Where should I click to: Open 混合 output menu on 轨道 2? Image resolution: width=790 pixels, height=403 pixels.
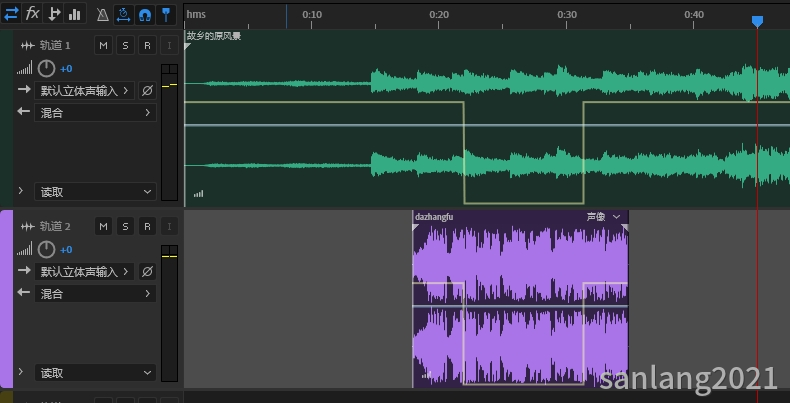(x=95, y=294)
